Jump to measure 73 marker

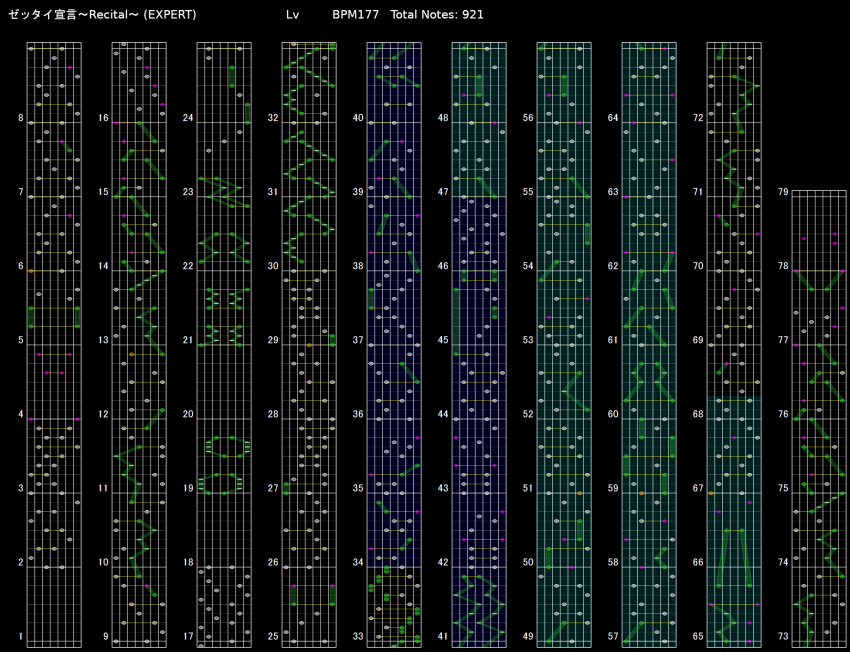(x=783, y=637)
